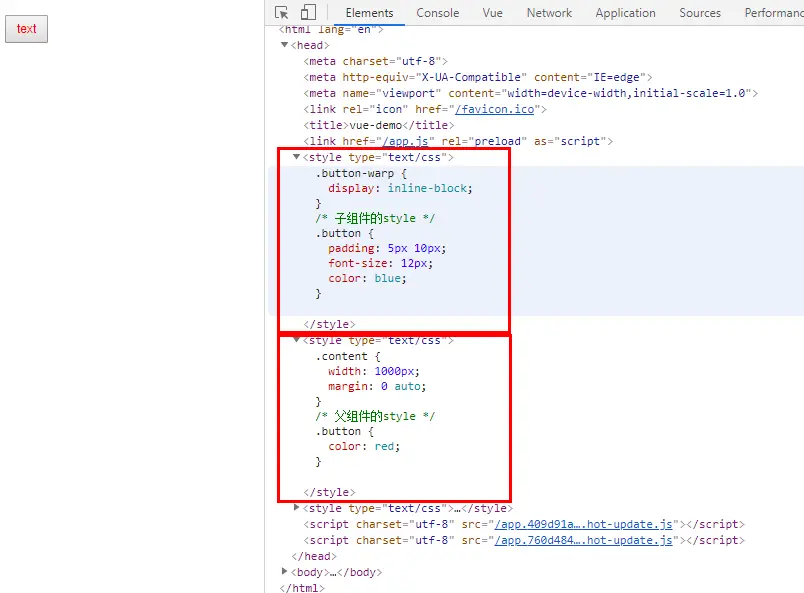Open the /favicon.ico link

[494, 109]
